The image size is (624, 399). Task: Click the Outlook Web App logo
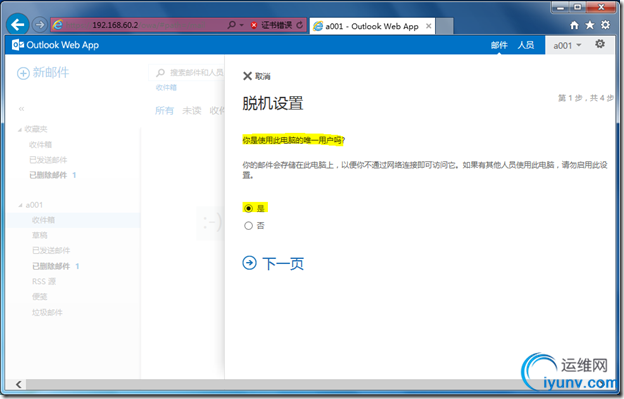[x=55, y=45]
